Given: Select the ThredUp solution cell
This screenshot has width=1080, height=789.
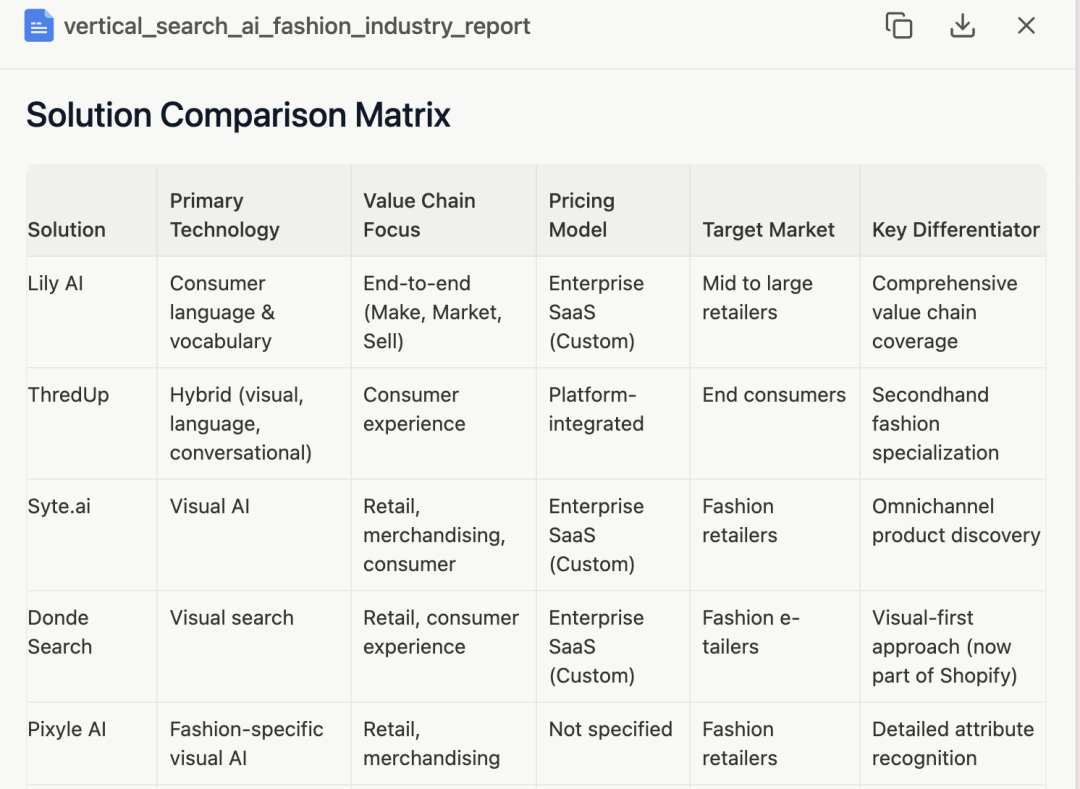Looking at the screenshot, I should pos(68,395).
